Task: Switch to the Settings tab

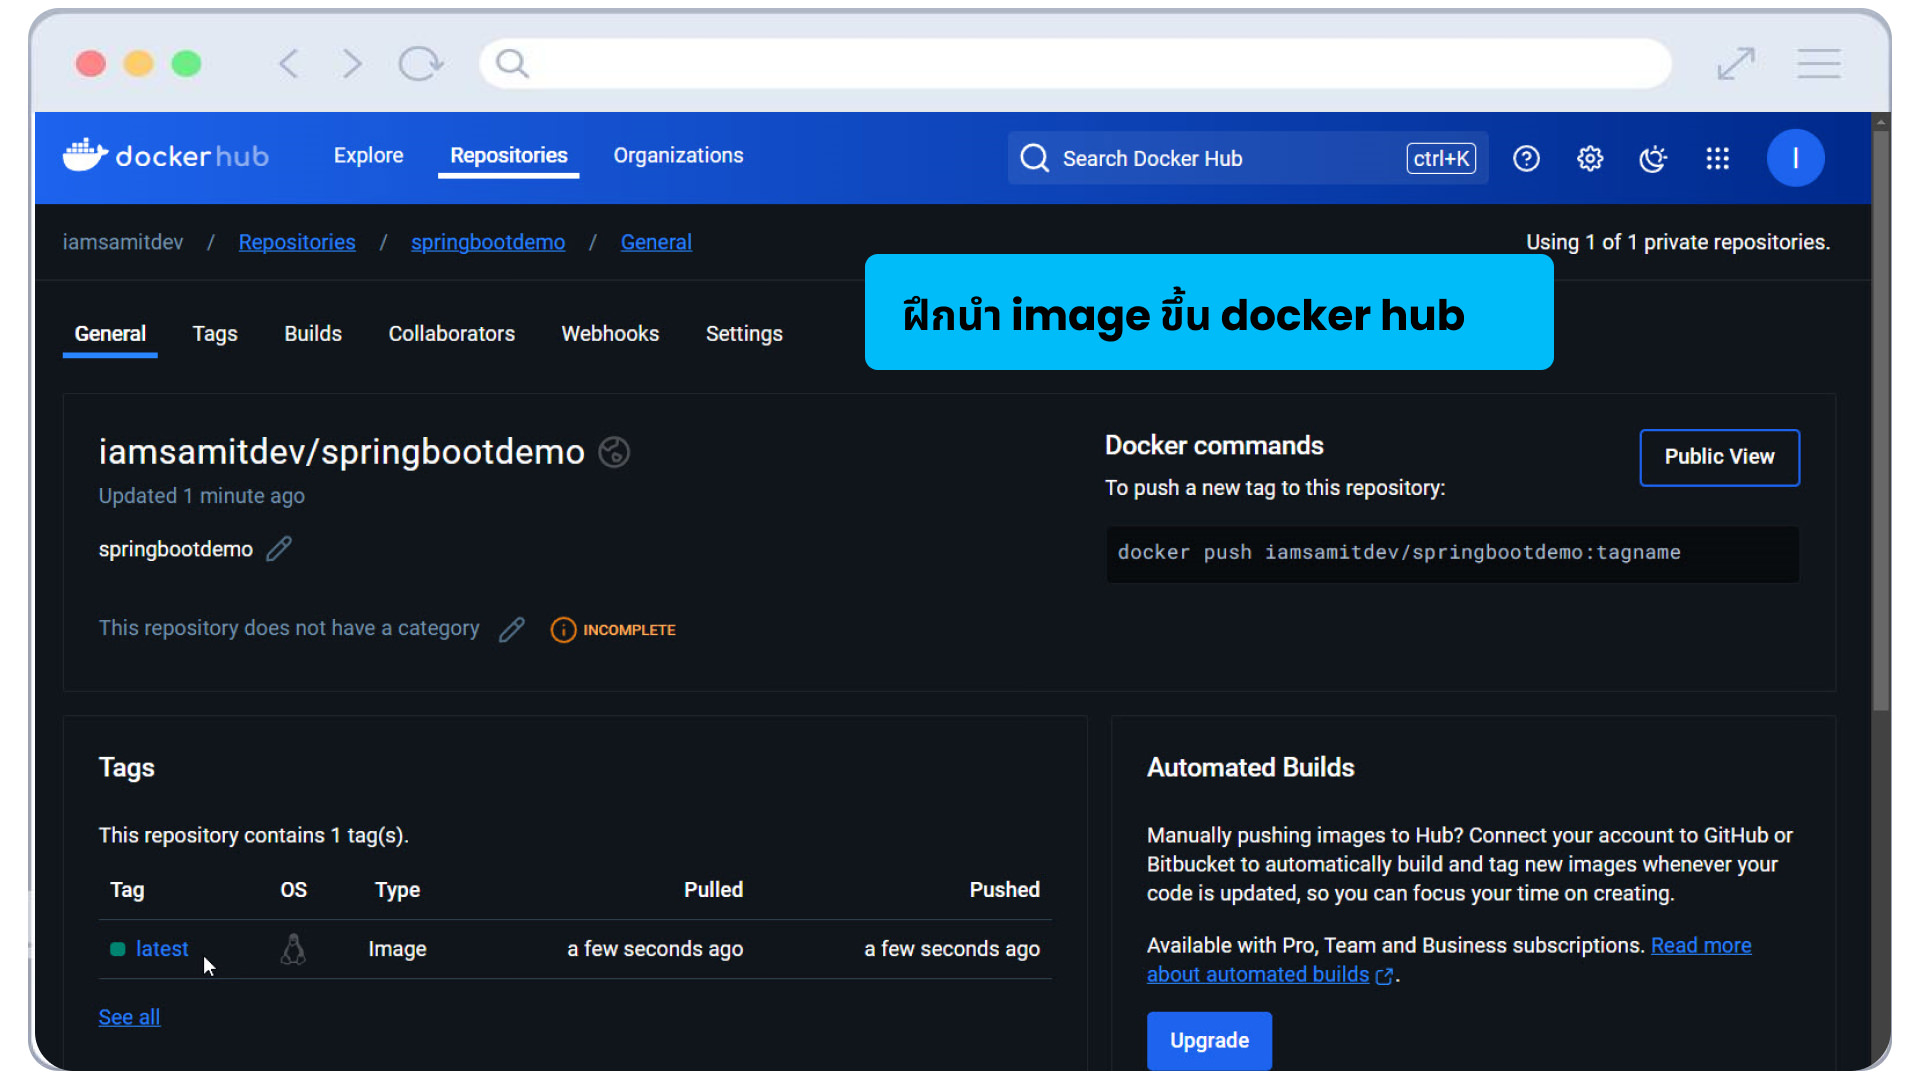Action: pos(744,334)
